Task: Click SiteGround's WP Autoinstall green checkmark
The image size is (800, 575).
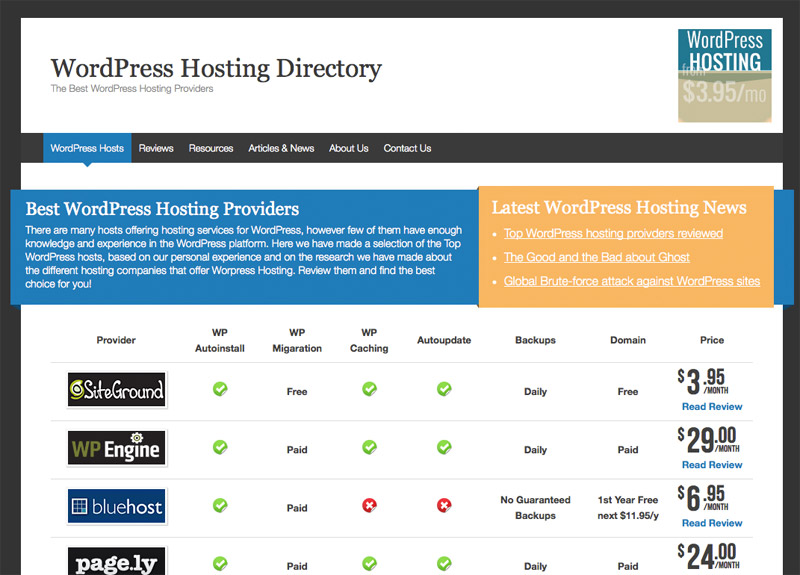Action: (220, 389)
